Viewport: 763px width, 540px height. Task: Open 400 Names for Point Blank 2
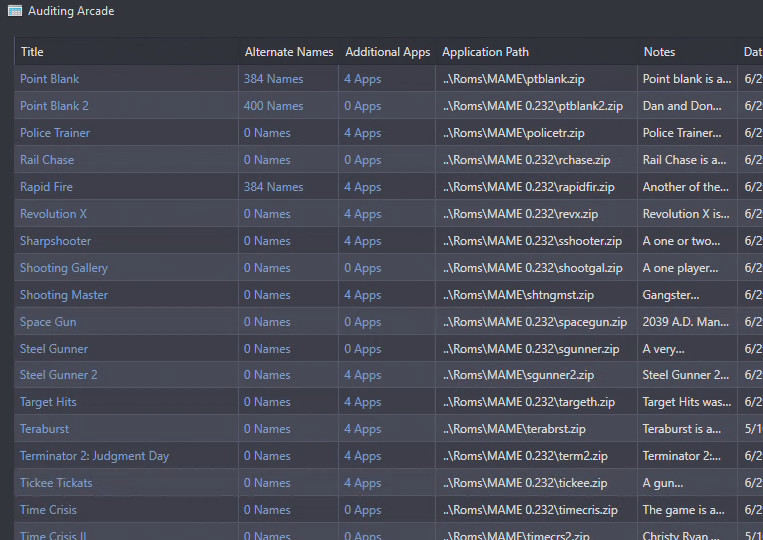pyautogui.click(x=273, y=106)
